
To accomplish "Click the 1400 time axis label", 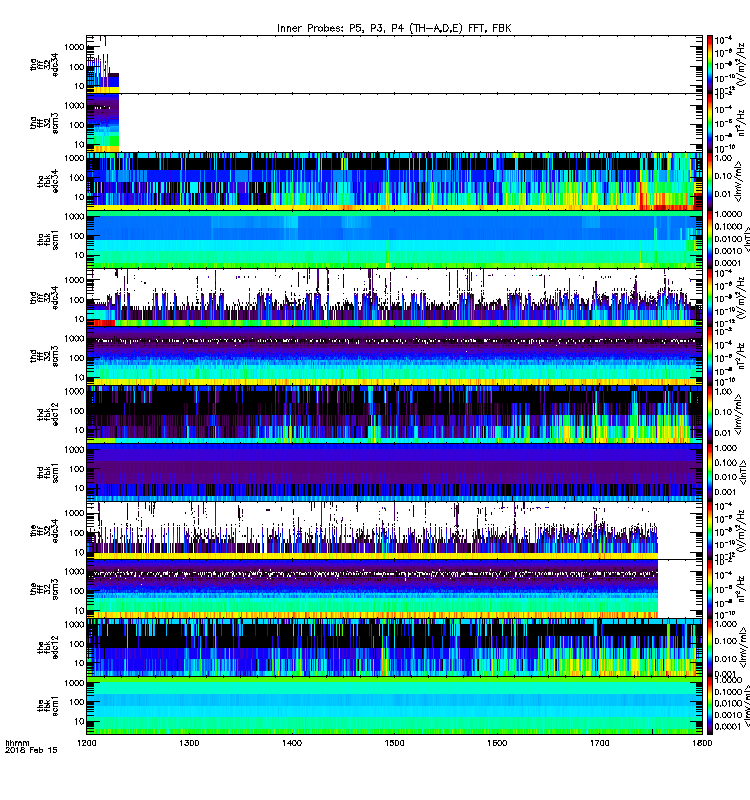I will click(292, 743).
